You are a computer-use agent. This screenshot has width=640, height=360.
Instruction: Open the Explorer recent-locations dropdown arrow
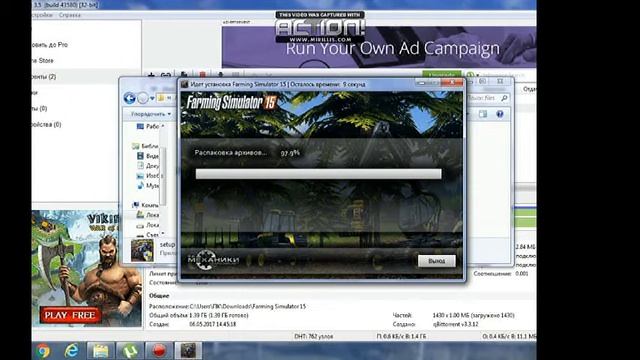point(152,98)
